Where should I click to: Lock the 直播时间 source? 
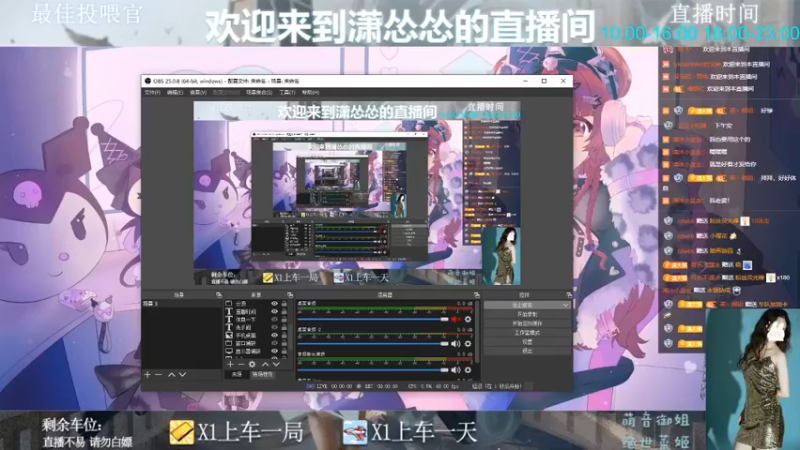284,311
